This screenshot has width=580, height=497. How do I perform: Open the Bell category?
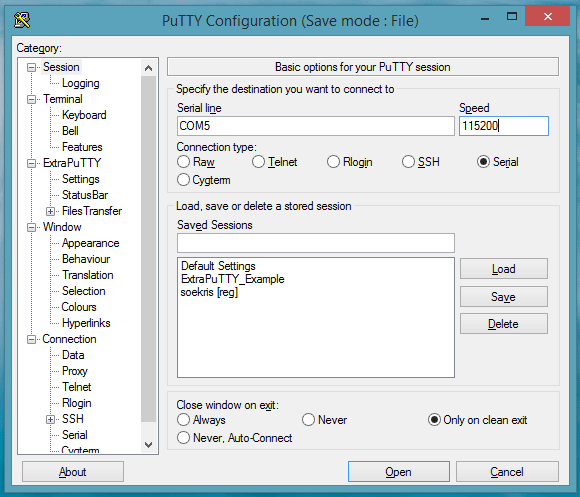click(70, 131)
